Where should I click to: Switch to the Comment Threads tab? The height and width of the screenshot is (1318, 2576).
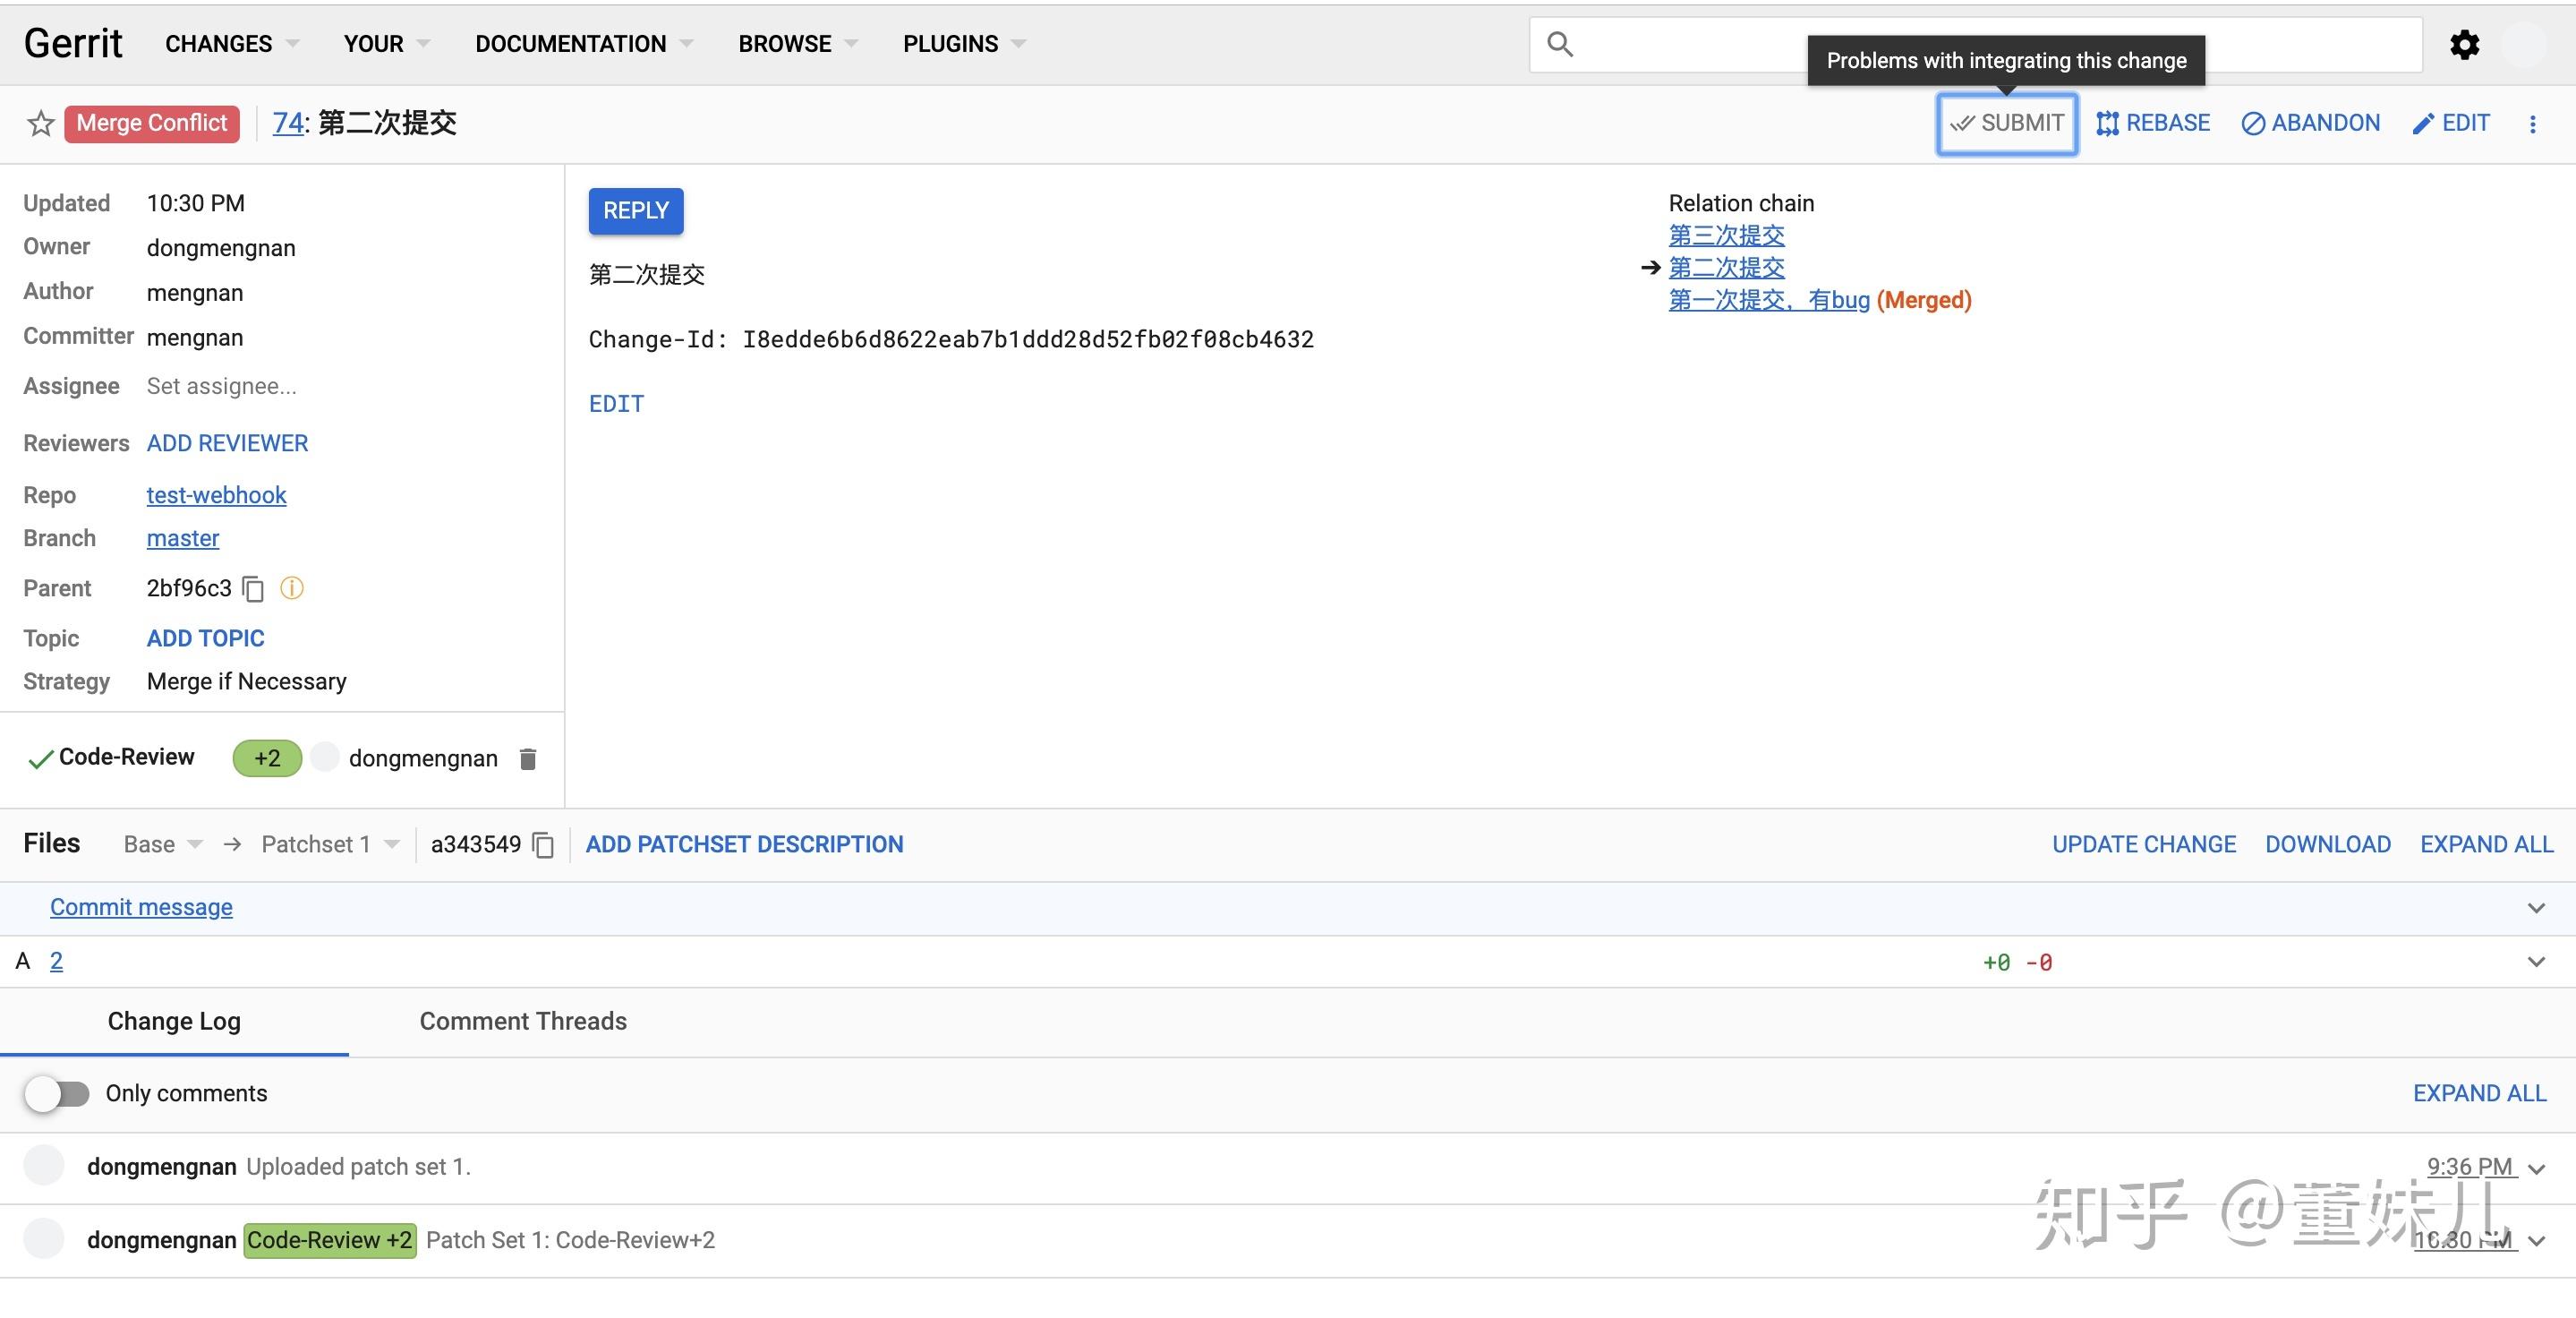[522, 1021]
